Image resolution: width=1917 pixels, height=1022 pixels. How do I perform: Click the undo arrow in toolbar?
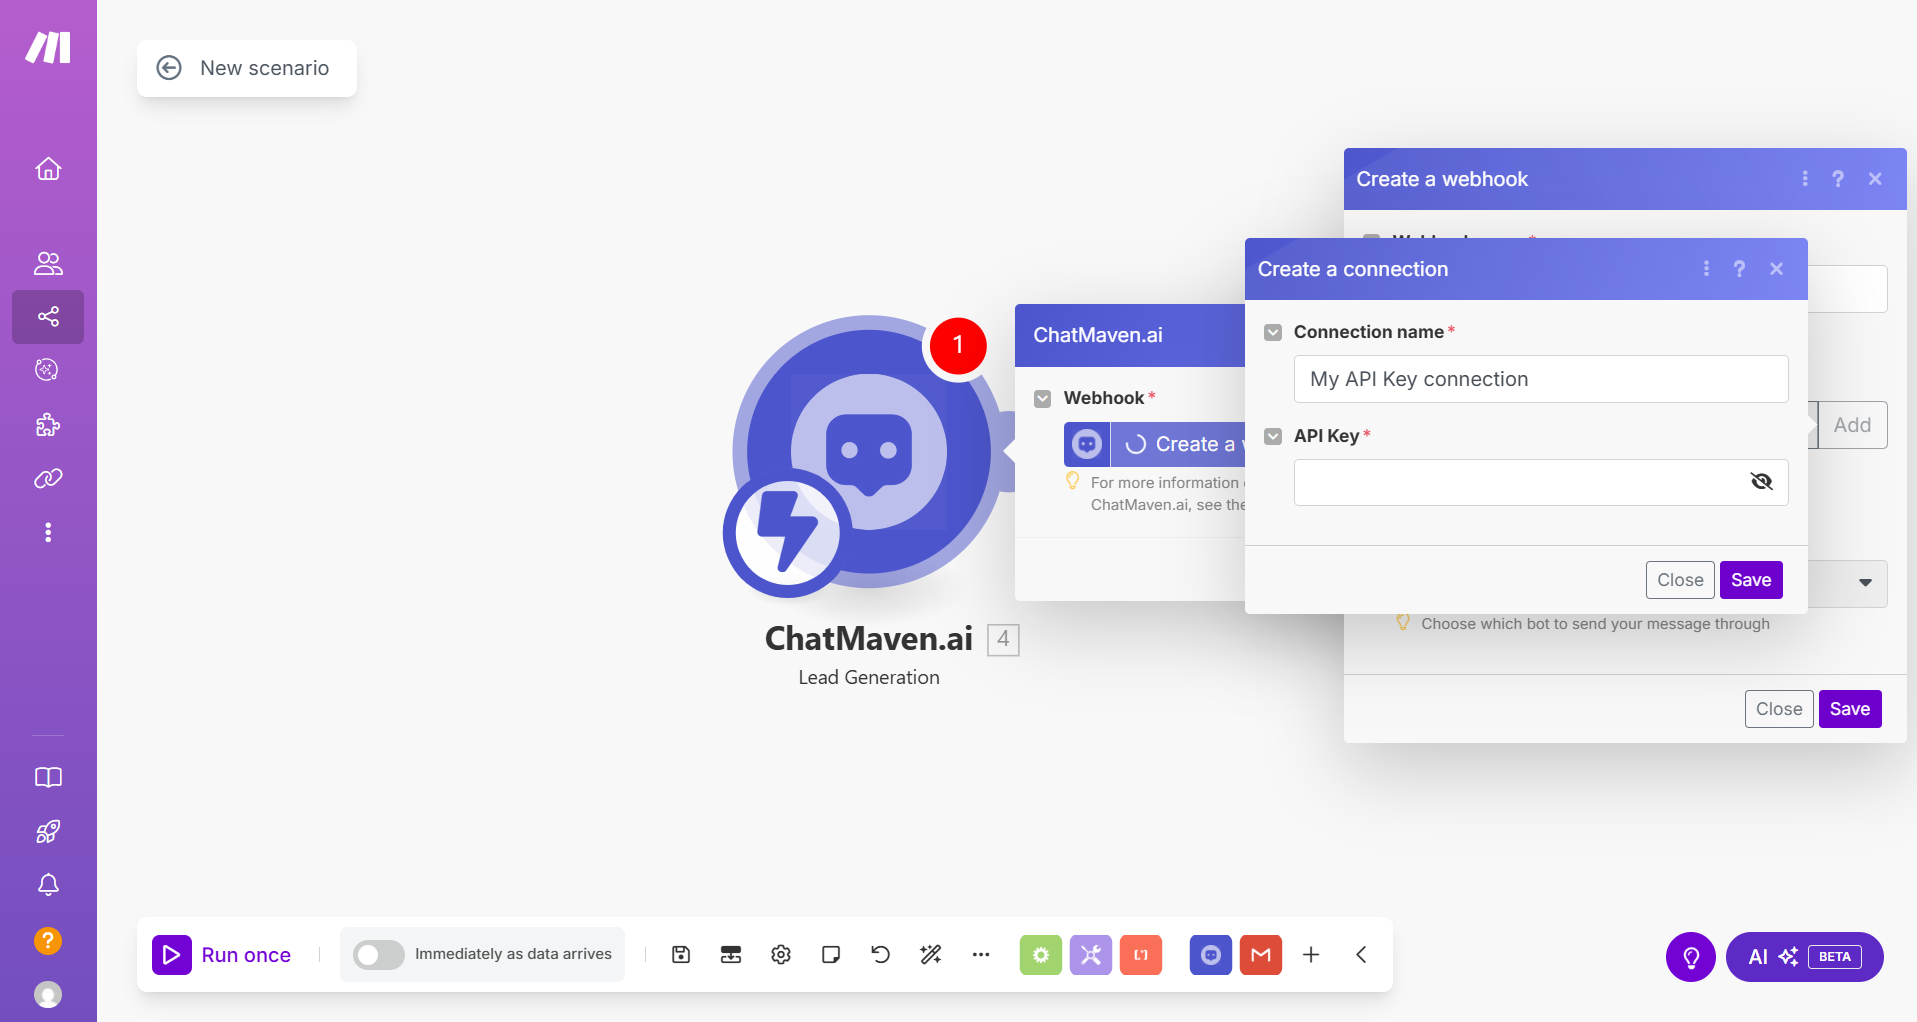tap(880, 955)
